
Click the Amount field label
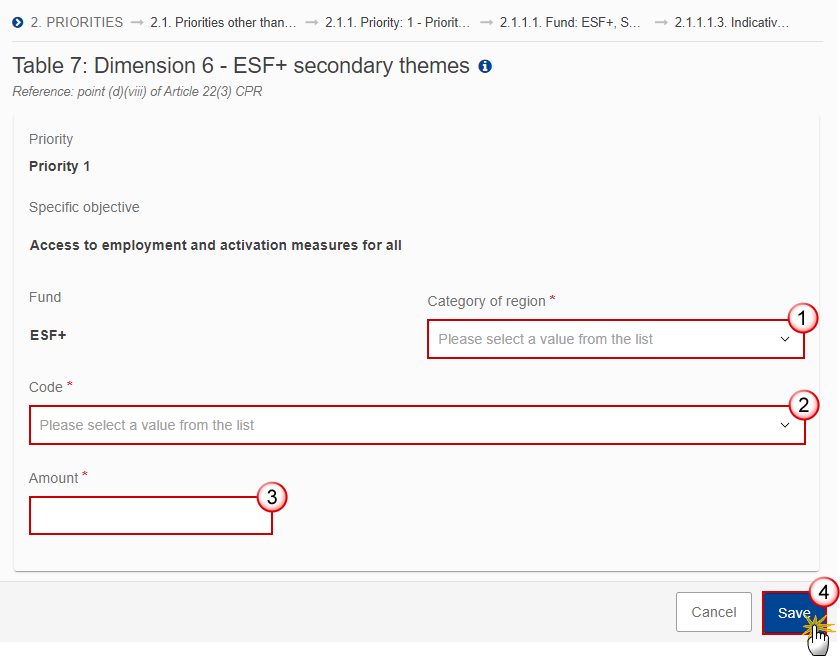point(54,478)
